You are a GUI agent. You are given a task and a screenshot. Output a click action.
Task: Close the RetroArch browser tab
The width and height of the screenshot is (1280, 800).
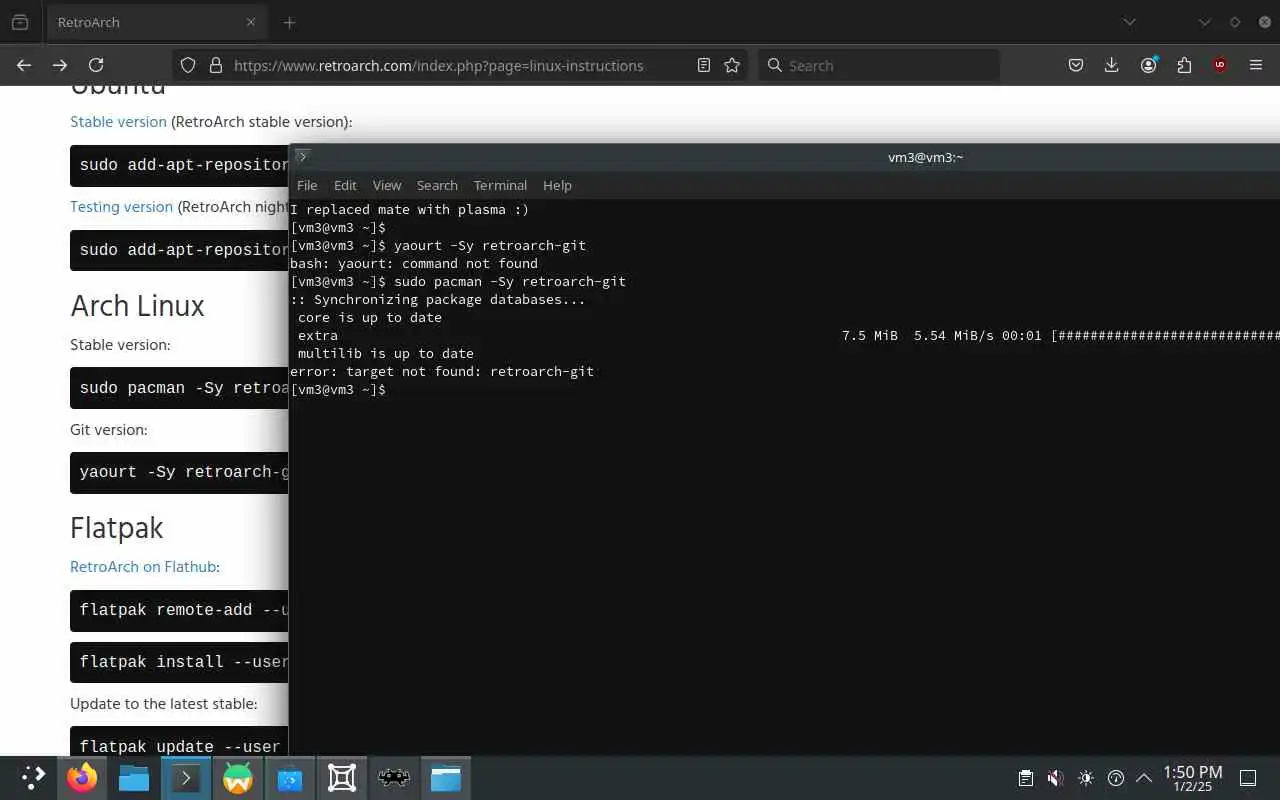coord(251,22)
